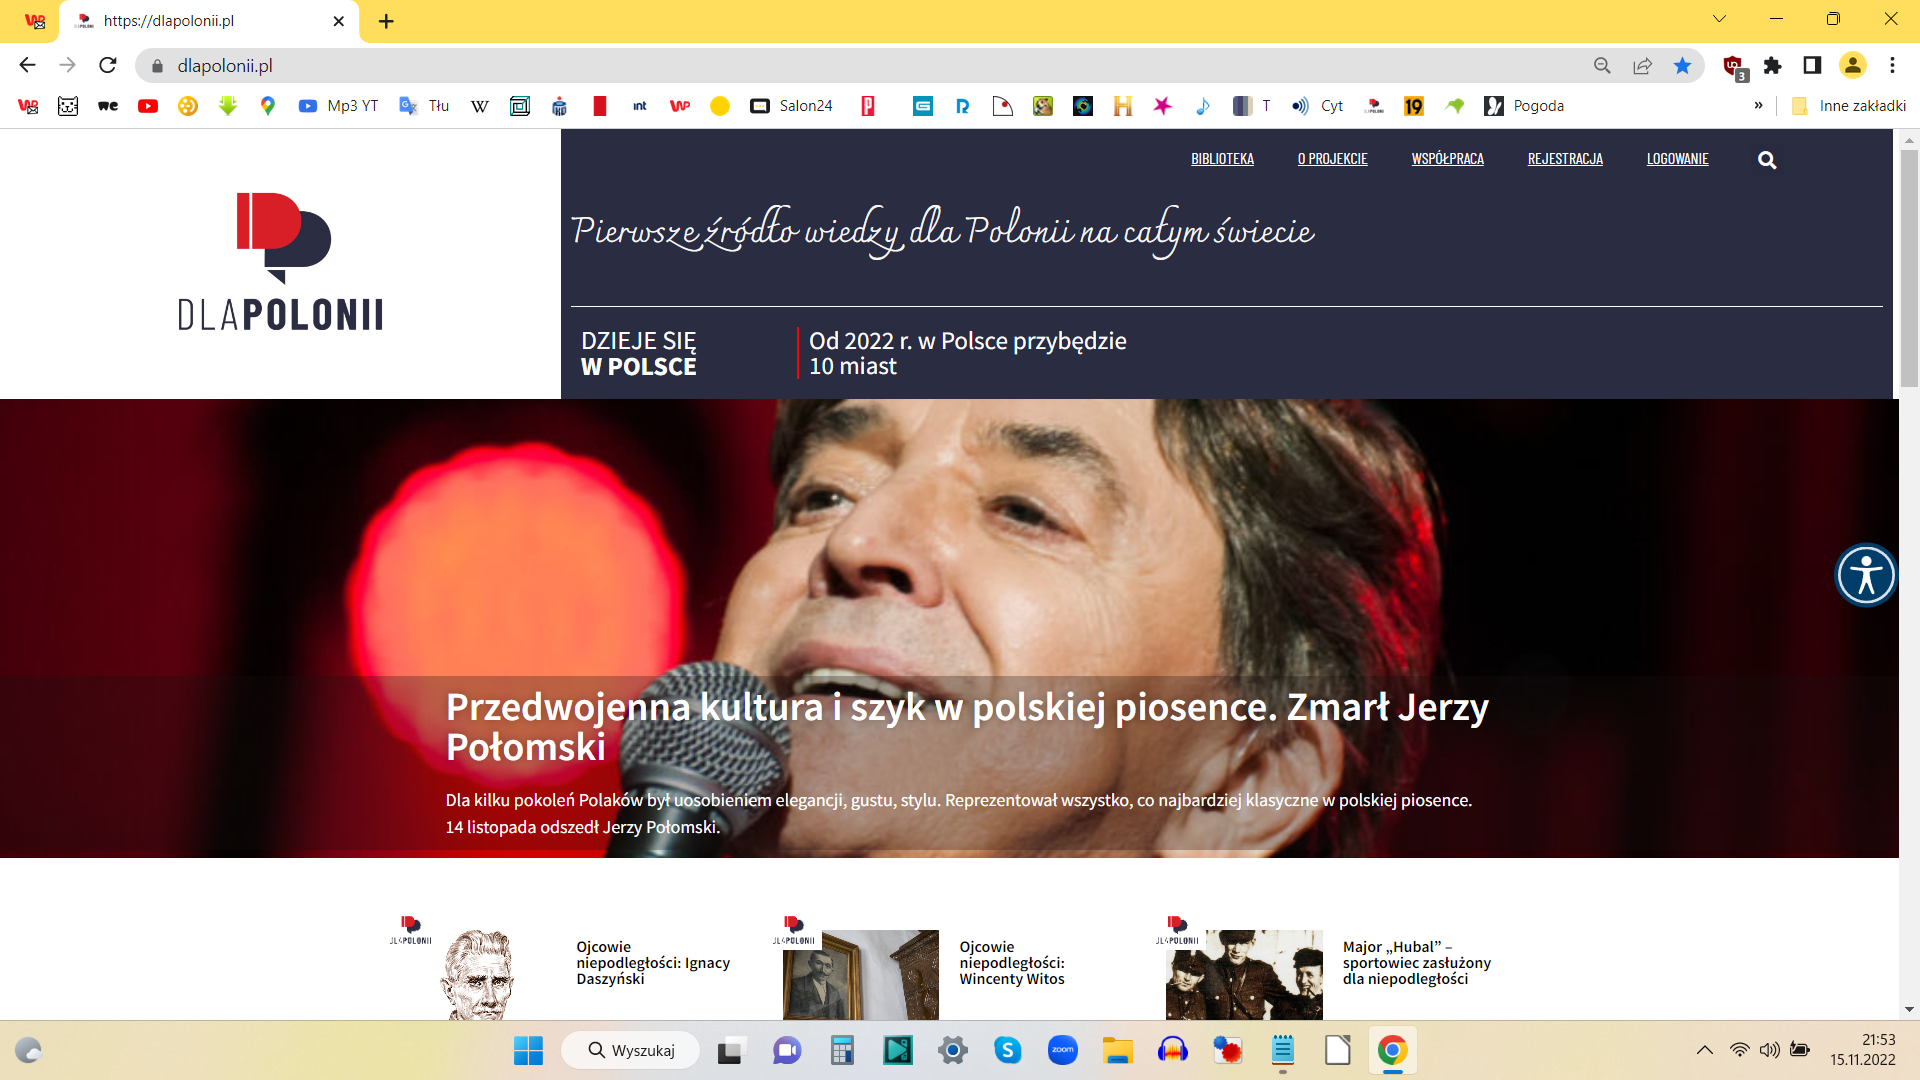Image resolution: width=1920 pixels, height=1080 pixels.
Task: Click the website search magnifier icon
Action: click(1767, 160)
